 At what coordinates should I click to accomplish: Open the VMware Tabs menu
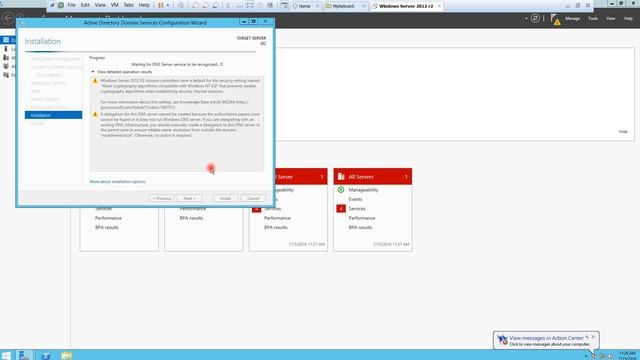(129, 5)
